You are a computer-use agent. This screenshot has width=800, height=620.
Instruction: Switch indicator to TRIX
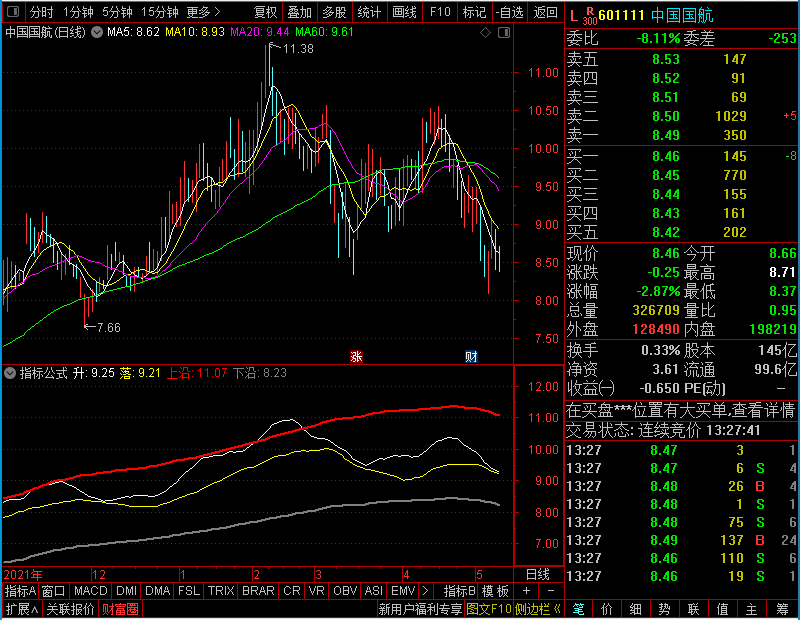tap(221, 591)
